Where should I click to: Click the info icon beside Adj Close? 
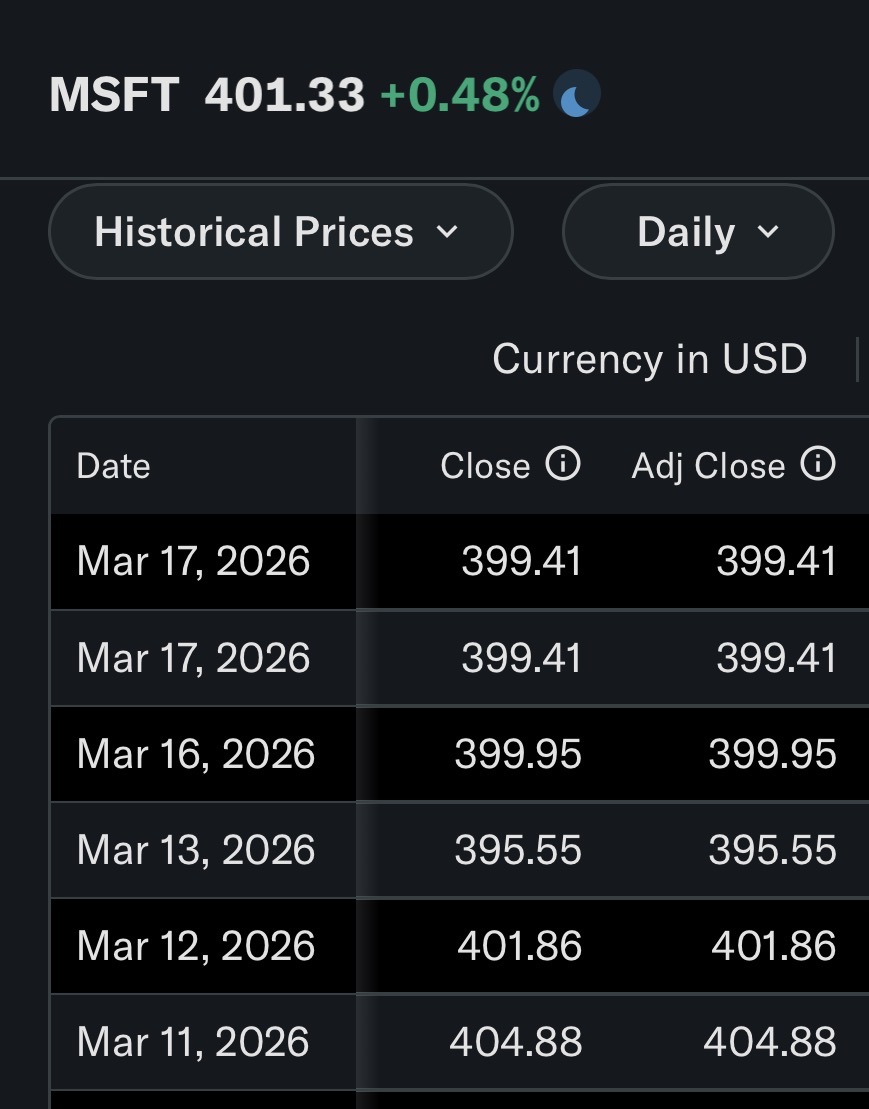[x=818, y=464]
